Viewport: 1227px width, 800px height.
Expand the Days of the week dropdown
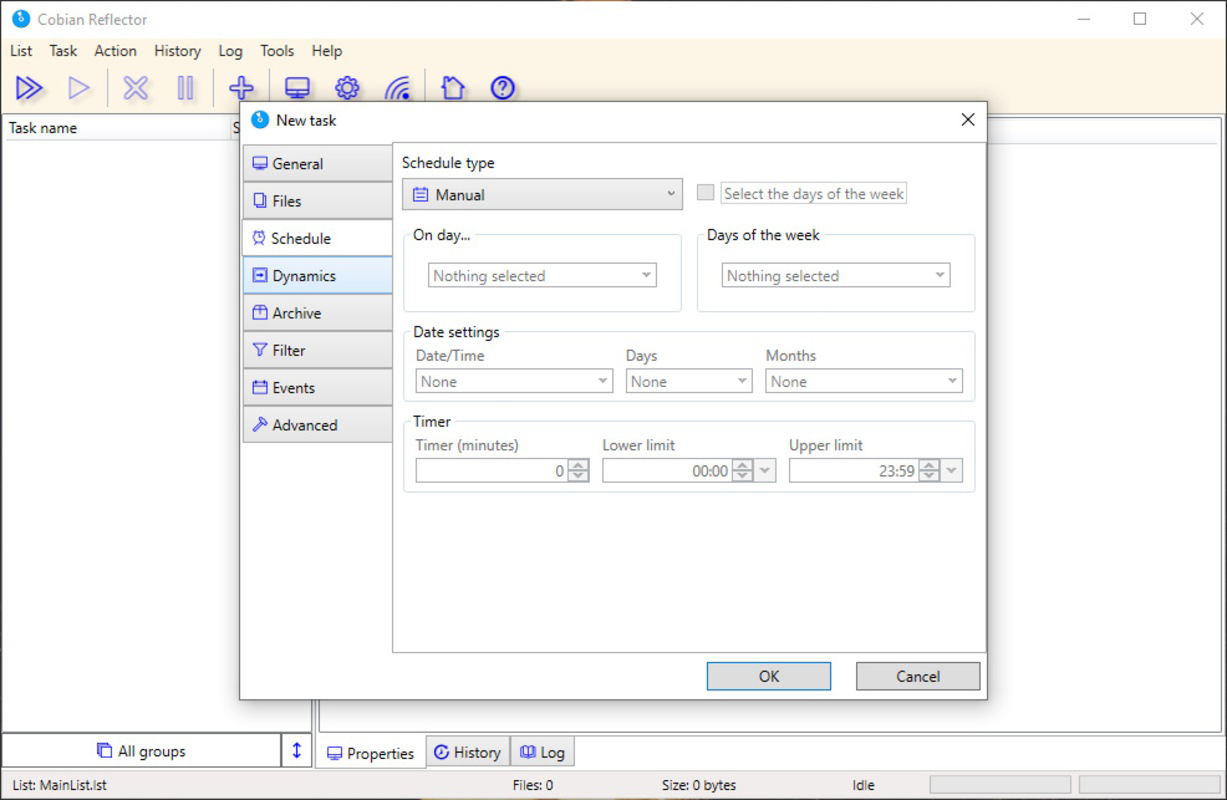coord(836,276)
